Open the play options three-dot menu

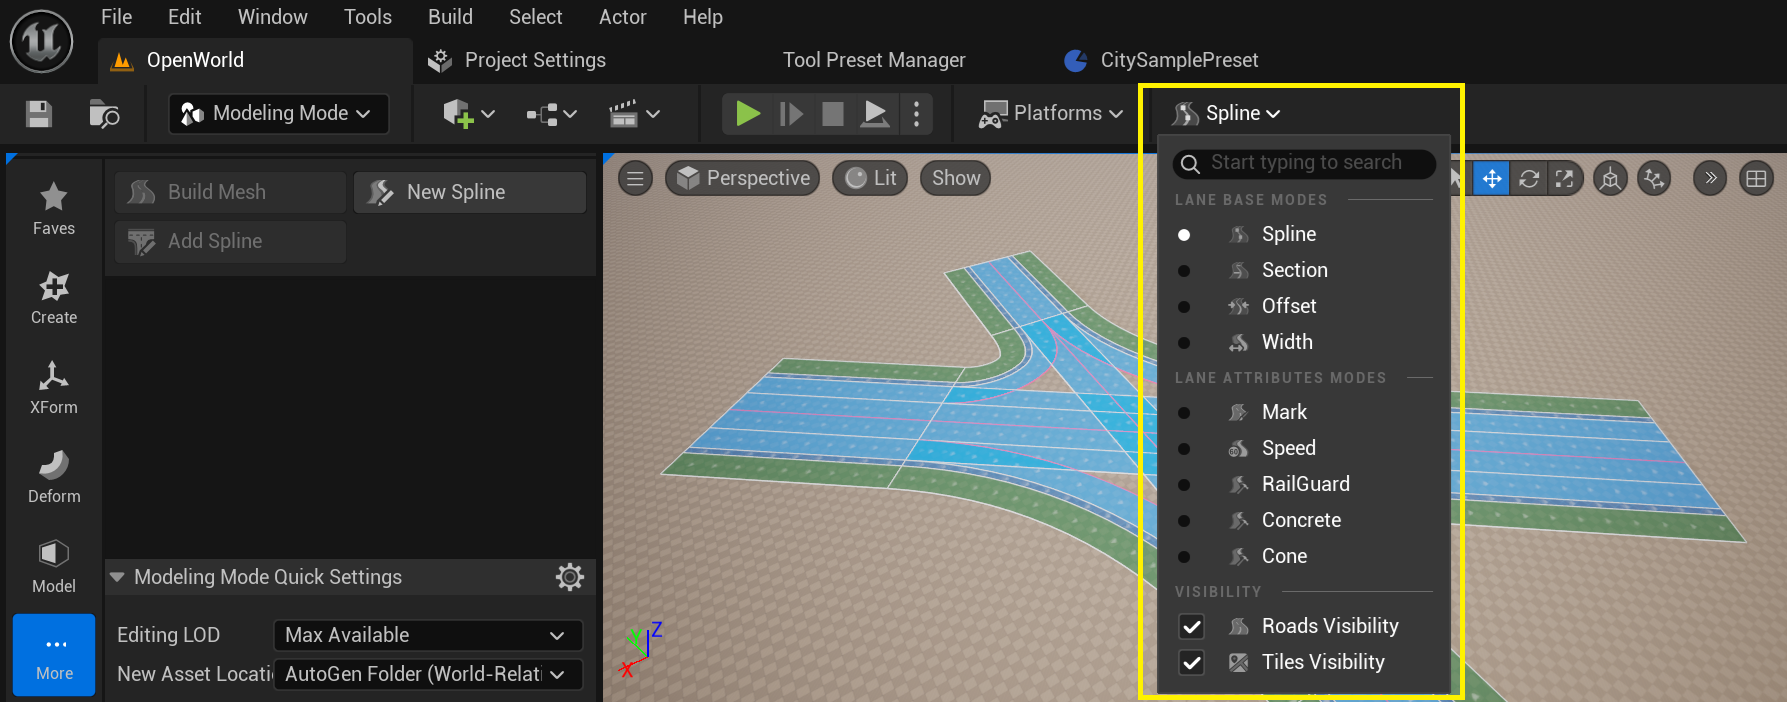tap(916, 113)
